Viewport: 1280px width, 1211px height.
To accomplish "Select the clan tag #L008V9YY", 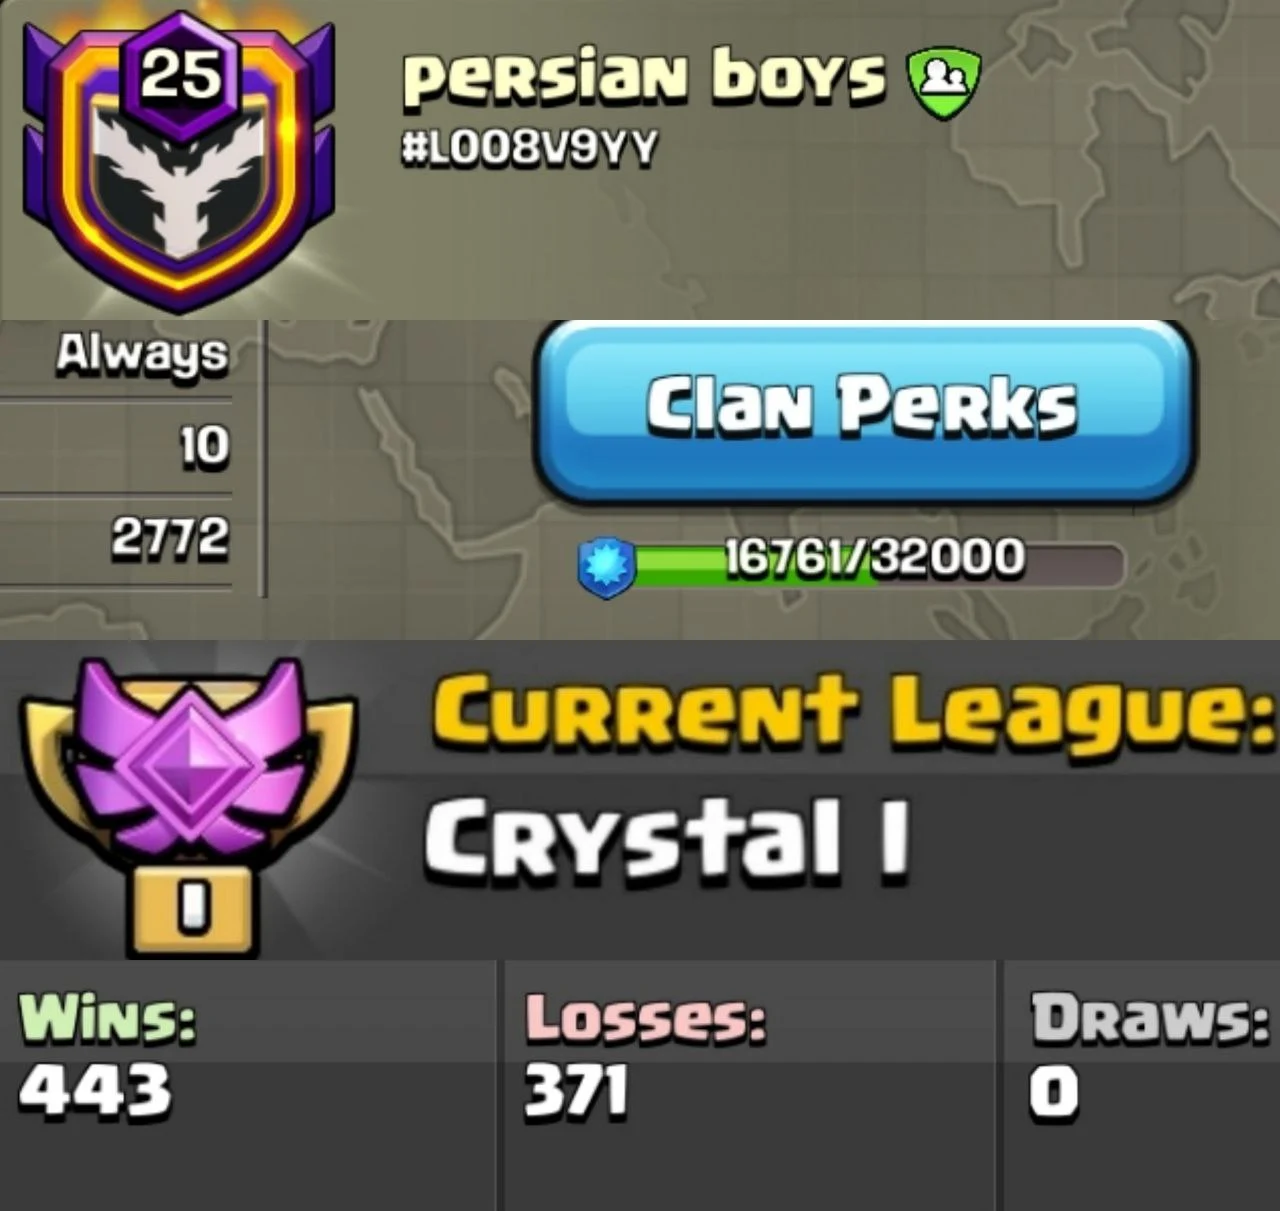I will click(529, 149).
